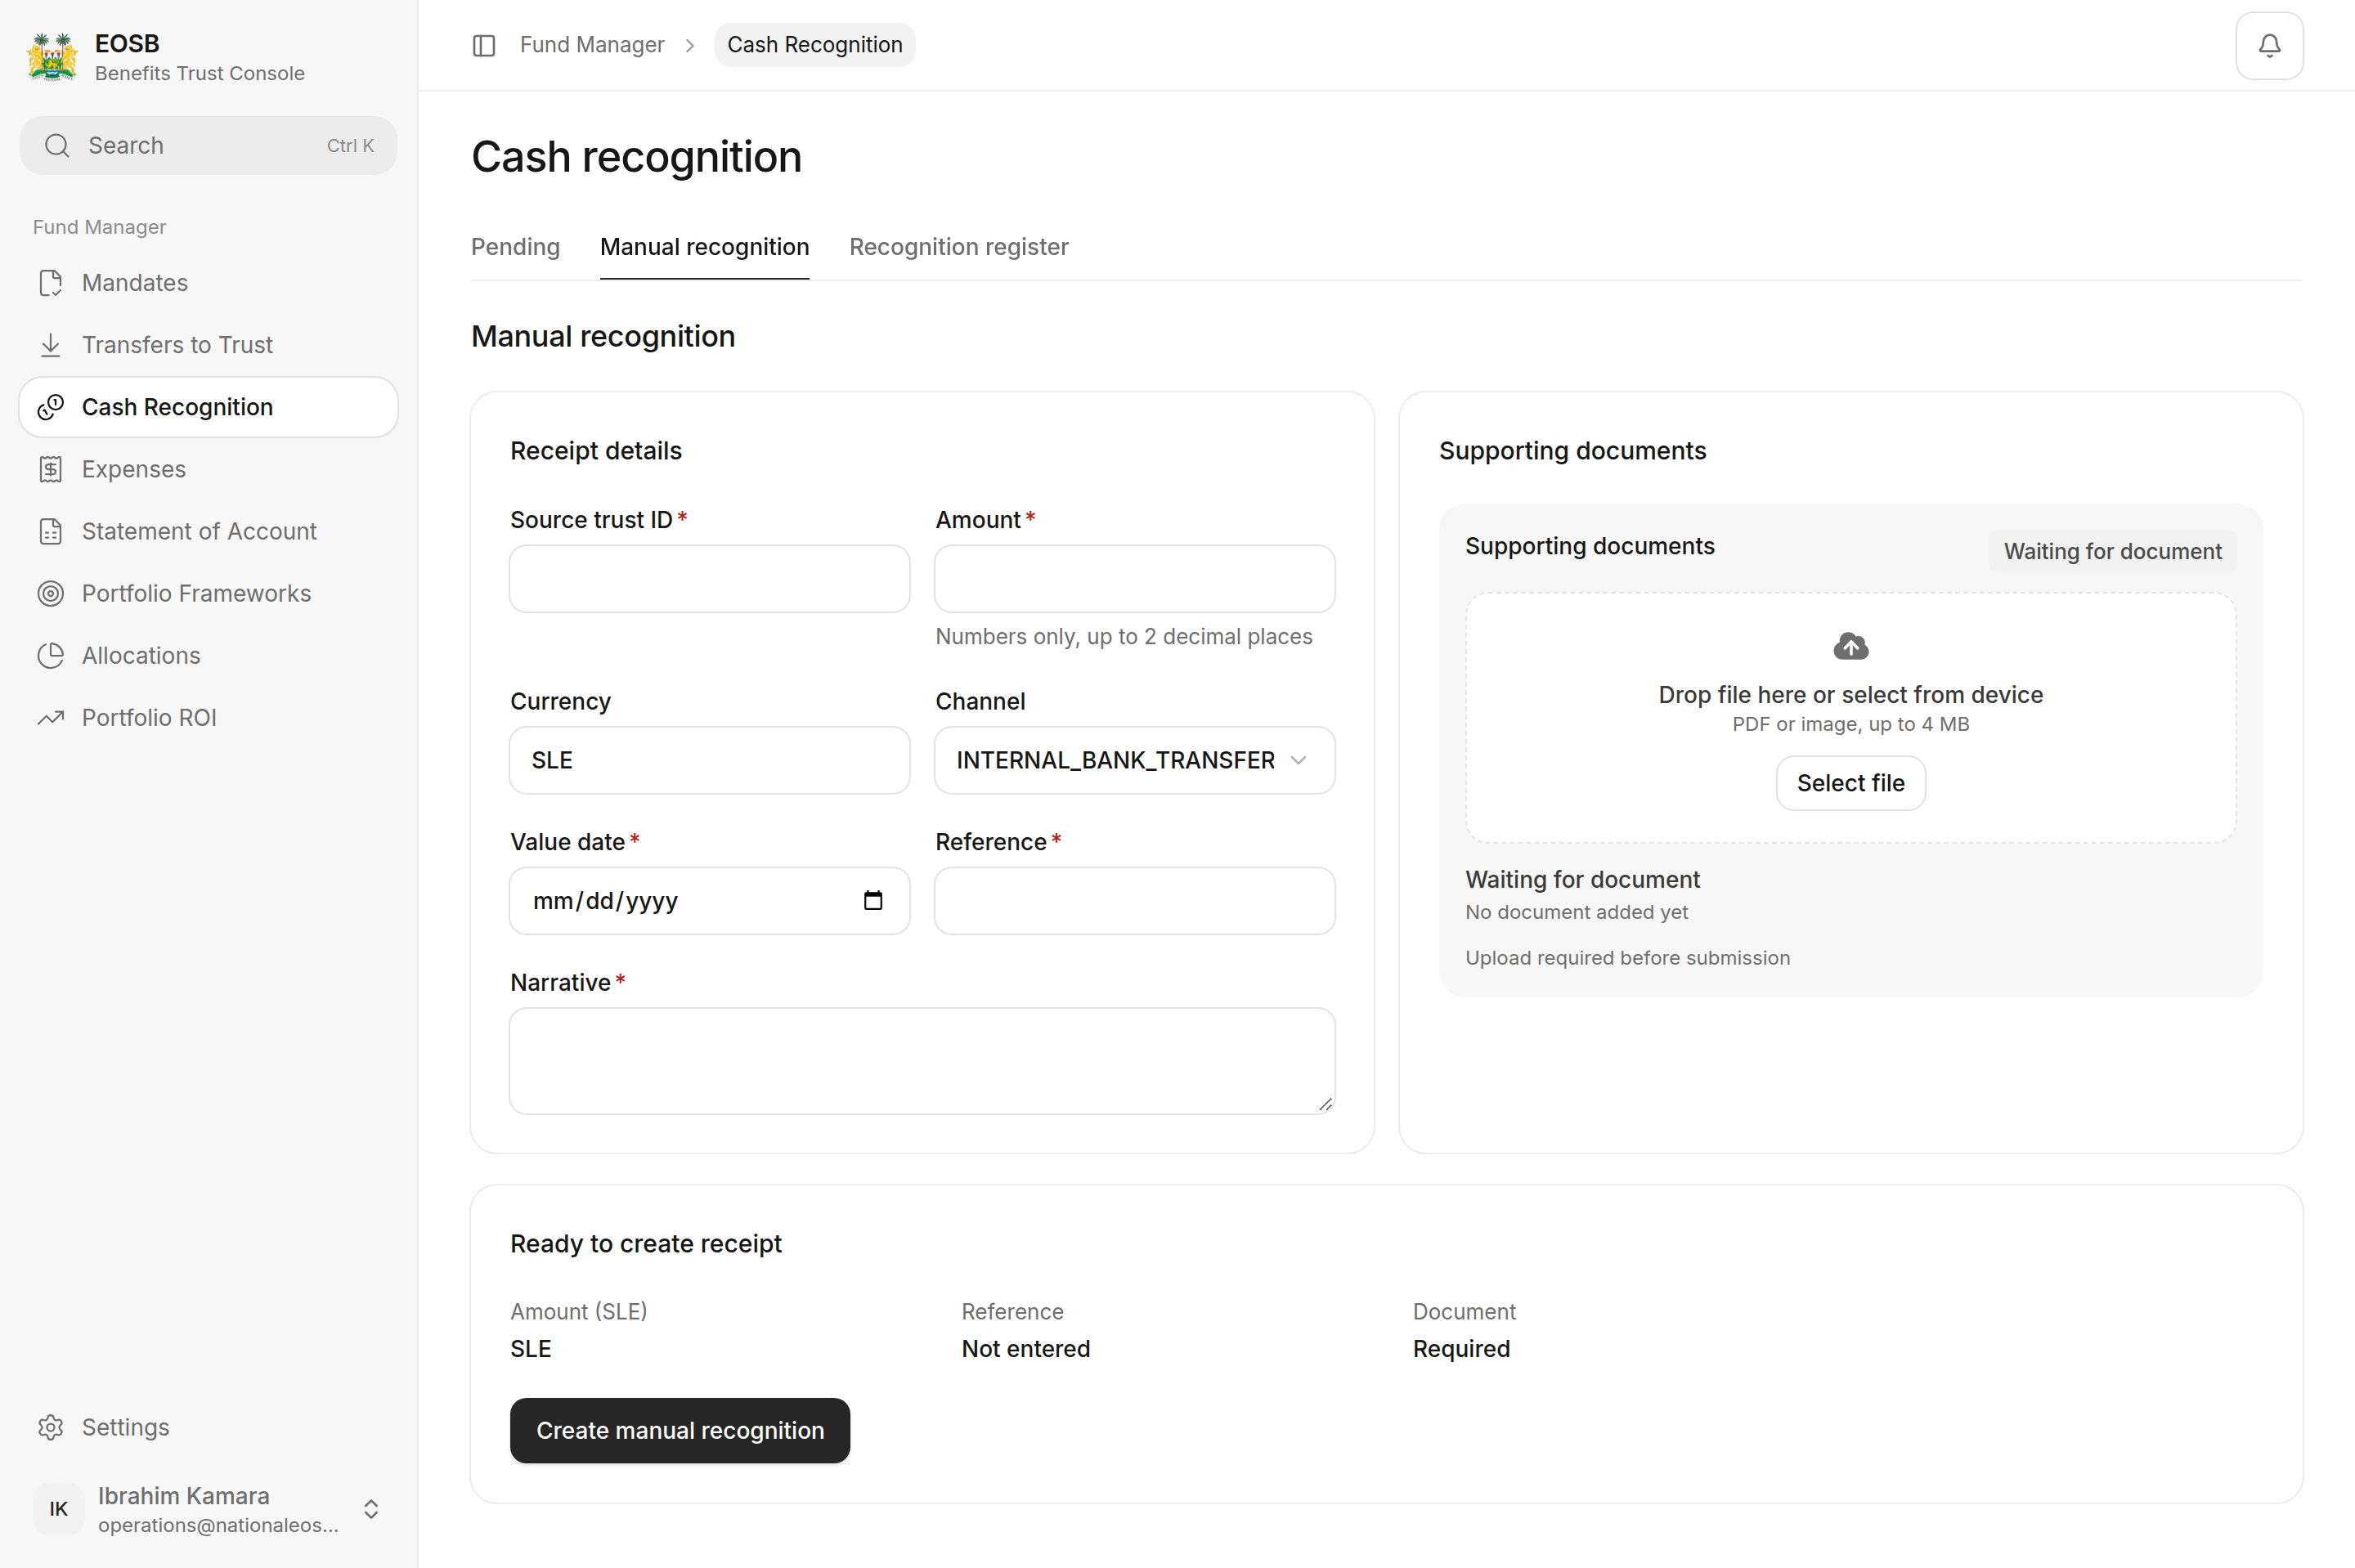Focus the Source trust ID field
The image size is (2355, 1568).
(709, 579)
